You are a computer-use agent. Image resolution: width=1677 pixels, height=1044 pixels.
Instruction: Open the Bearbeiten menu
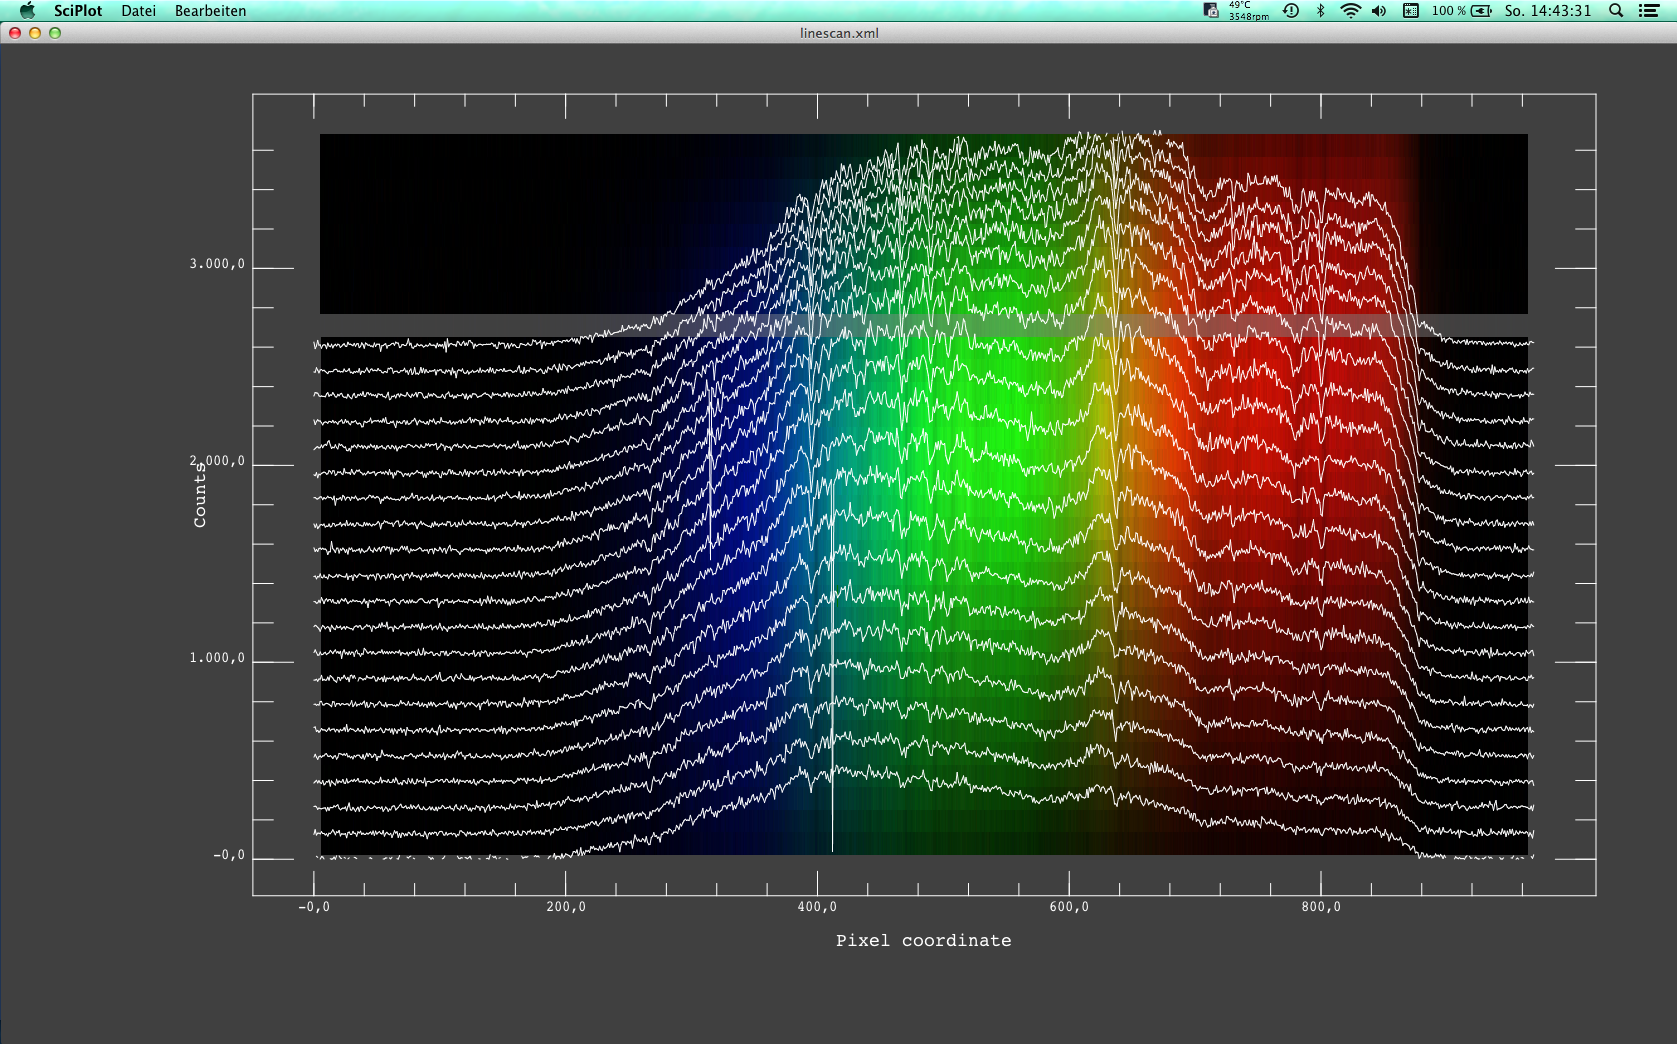tap(210, 11)
